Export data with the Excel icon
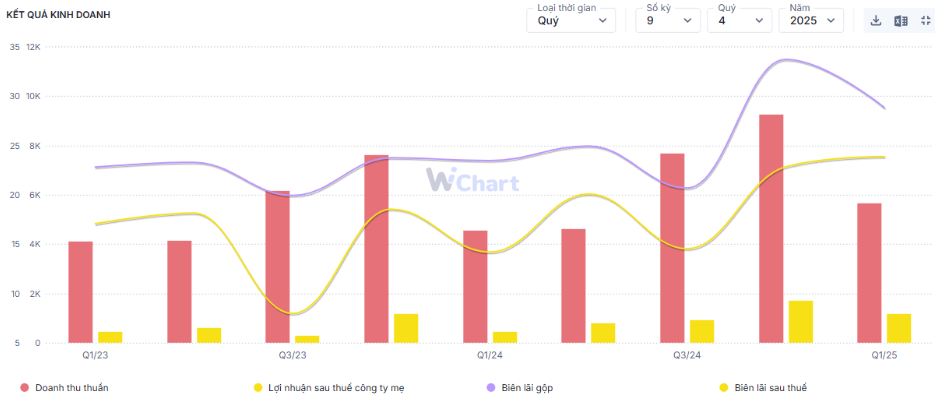The height and width of the screenshot is (402, 944). pos(901,21)
